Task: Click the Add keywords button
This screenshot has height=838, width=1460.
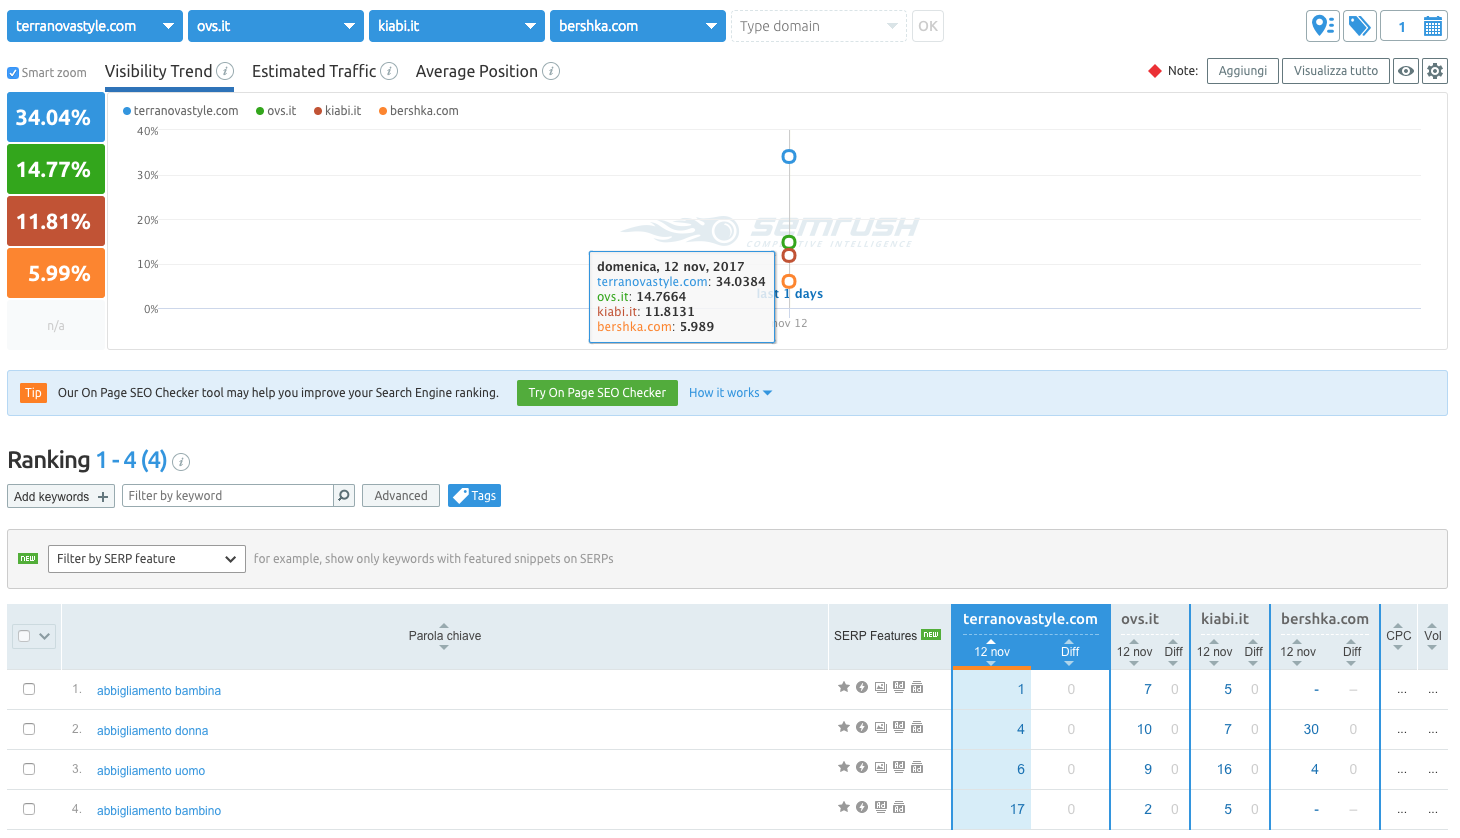Action: pyautogui.click(x=61, y=496)
